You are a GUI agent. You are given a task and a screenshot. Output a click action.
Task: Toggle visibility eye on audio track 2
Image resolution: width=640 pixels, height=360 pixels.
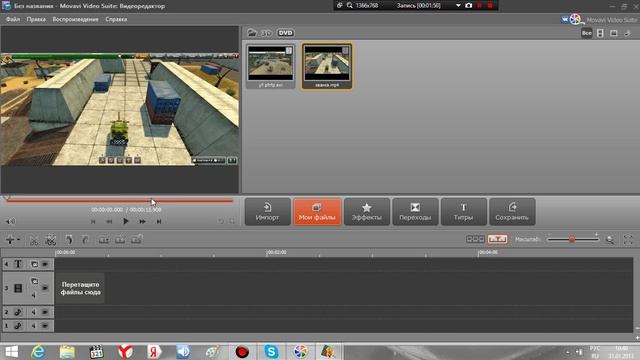point(45,312)
